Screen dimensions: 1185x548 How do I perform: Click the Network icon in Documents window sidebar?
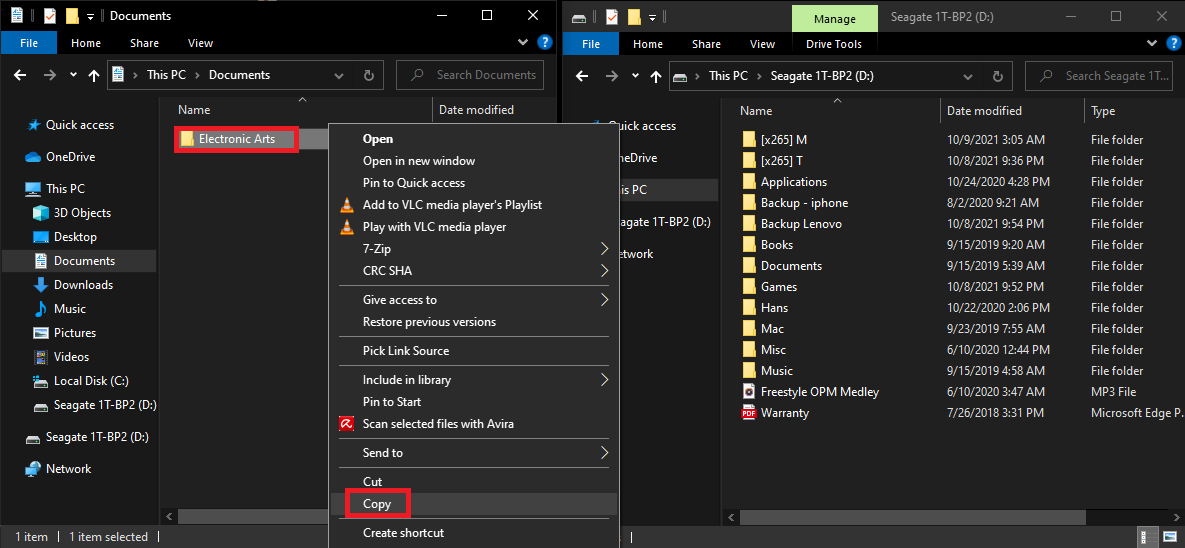(32, 469)
